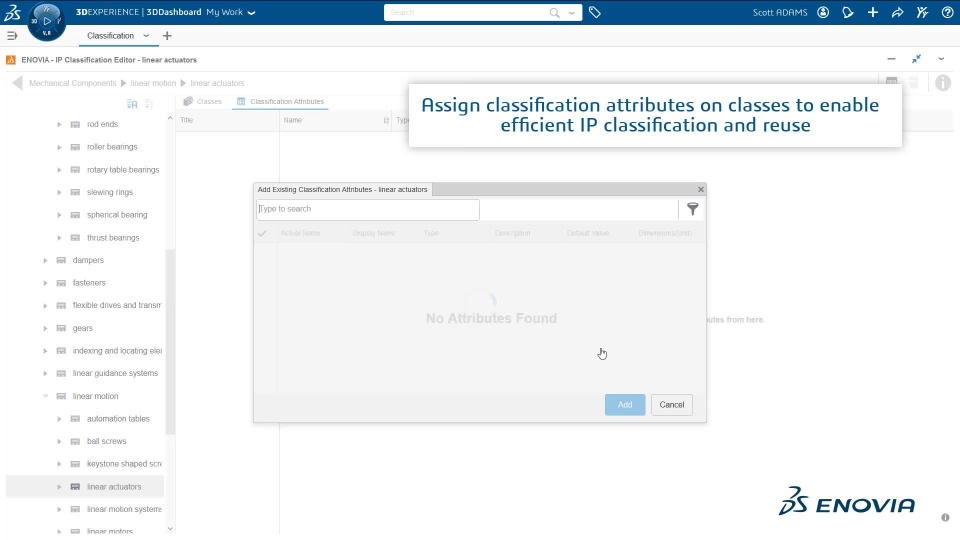Click the Type to search field

click(367, 209)
